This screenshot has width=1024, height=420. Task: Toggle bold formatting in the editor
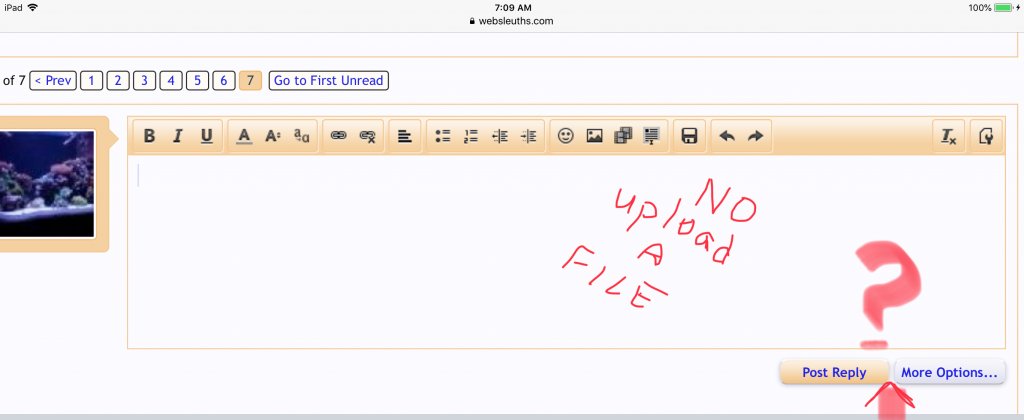(x=149, y=137)
